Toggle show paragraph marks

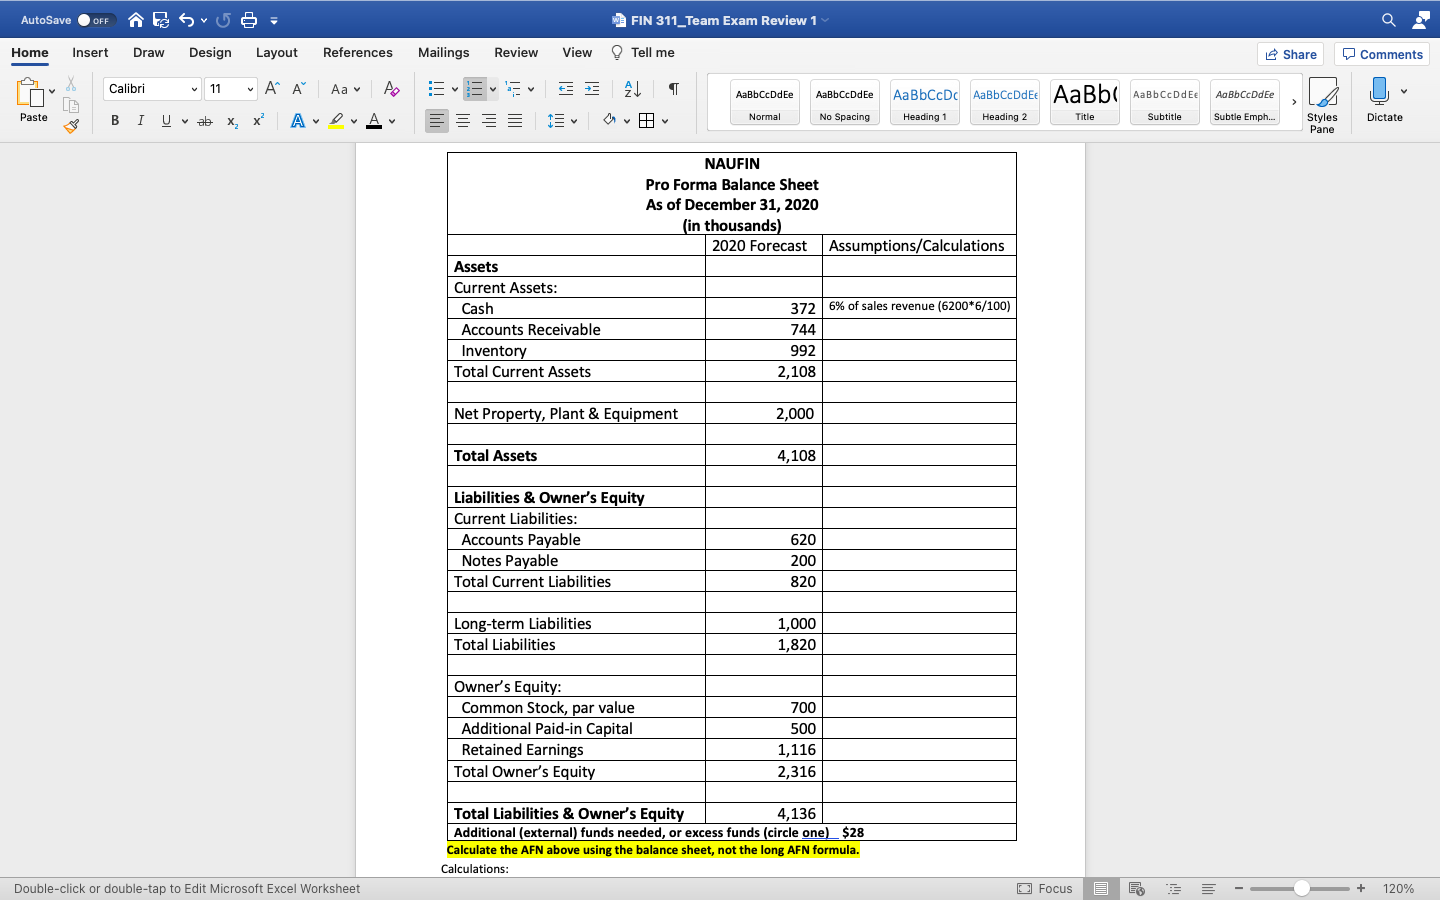(x=674, y=89)
